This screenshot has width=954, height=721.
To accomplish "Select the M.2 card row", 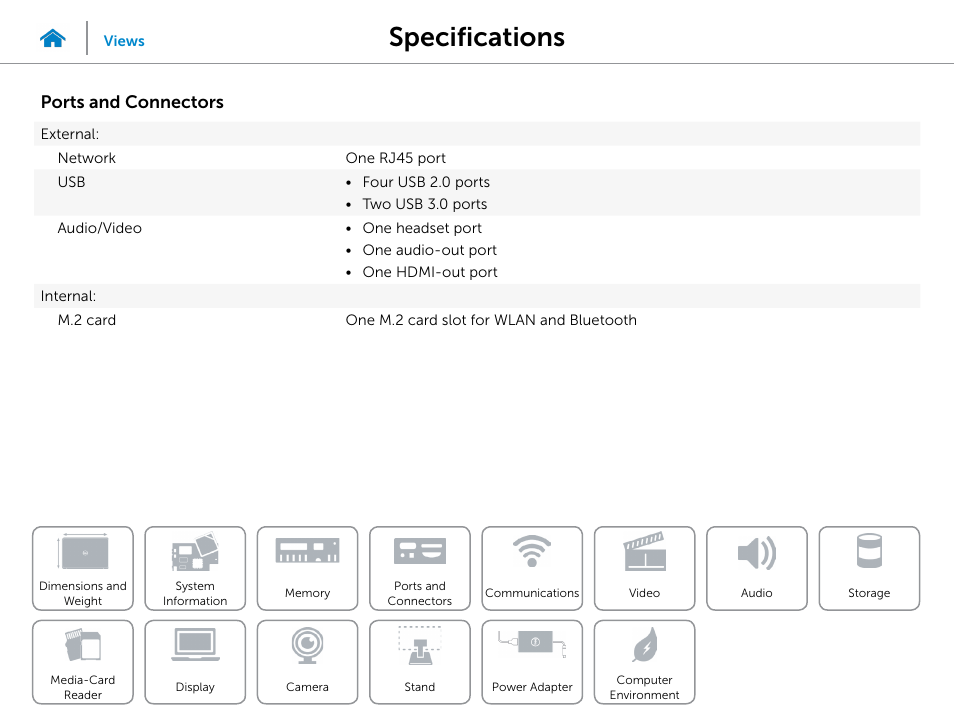I will pyautogui.click(x=477, y=320).
